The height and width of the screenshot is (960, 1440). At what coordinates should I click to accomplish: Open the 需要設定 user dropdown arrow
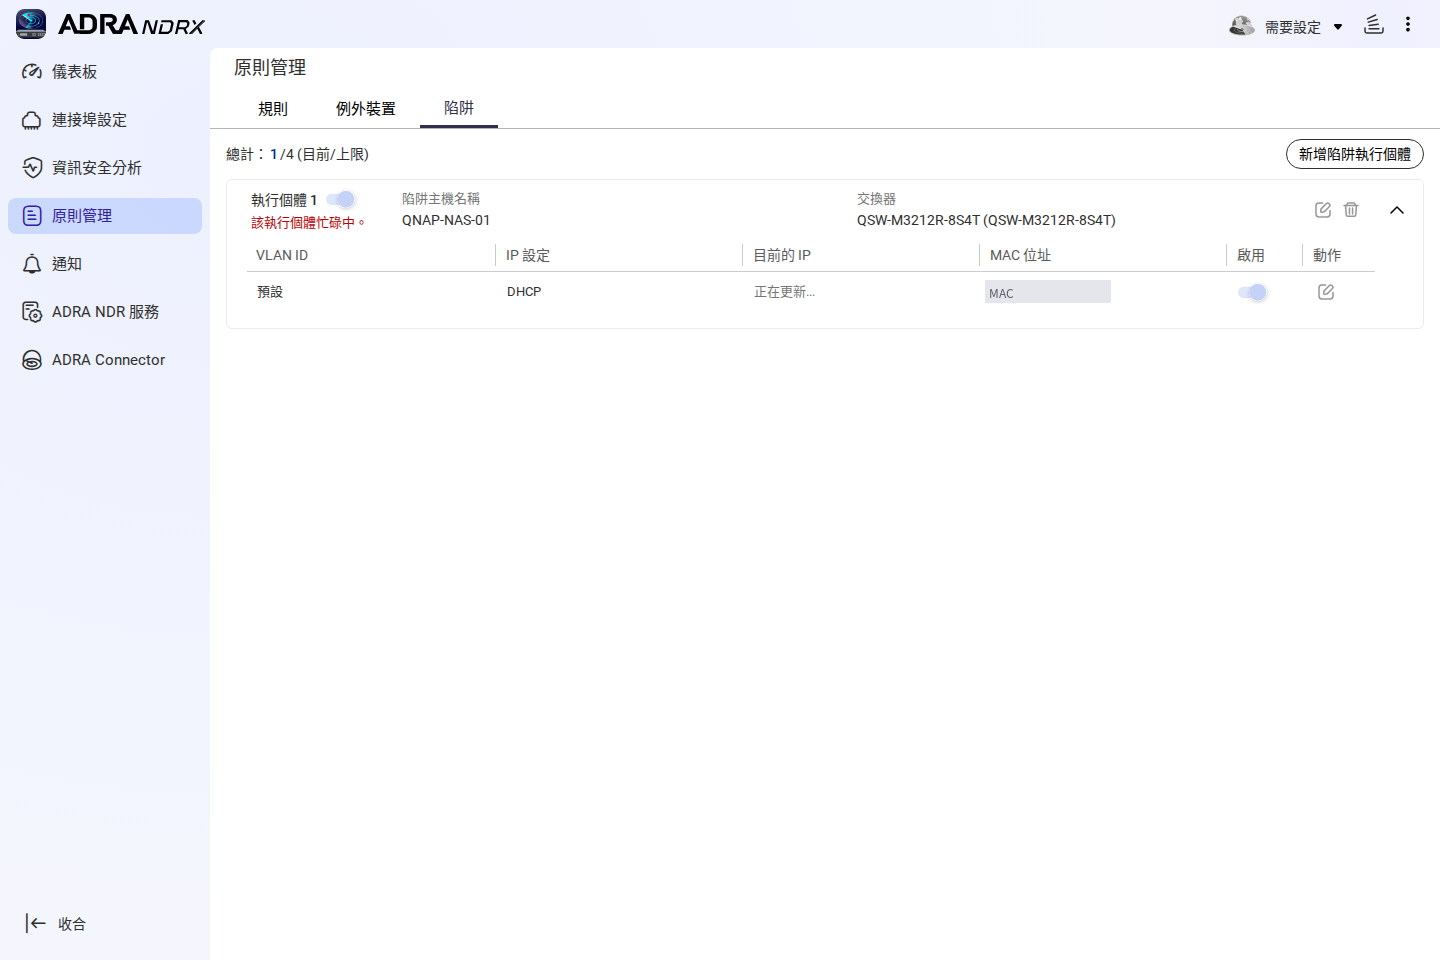[1338, 27]
